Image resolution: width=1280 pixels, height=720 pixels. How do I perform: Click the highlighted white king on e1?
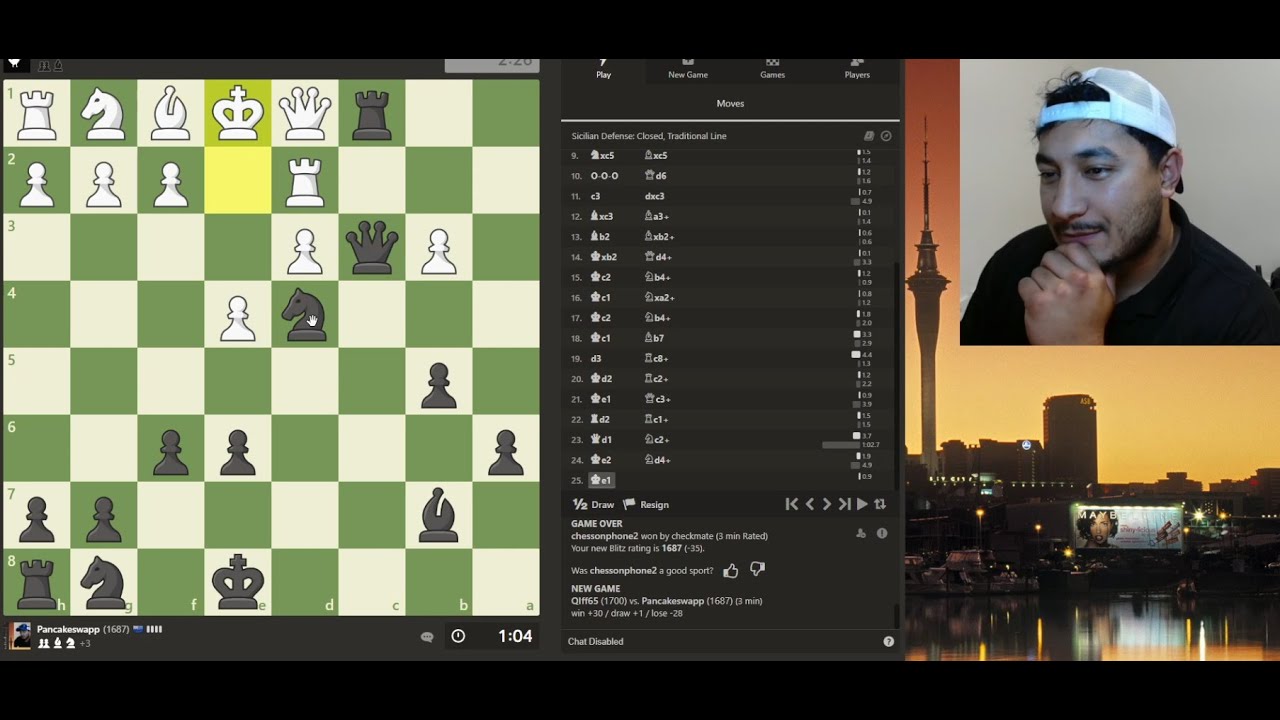tap(238, 113)
